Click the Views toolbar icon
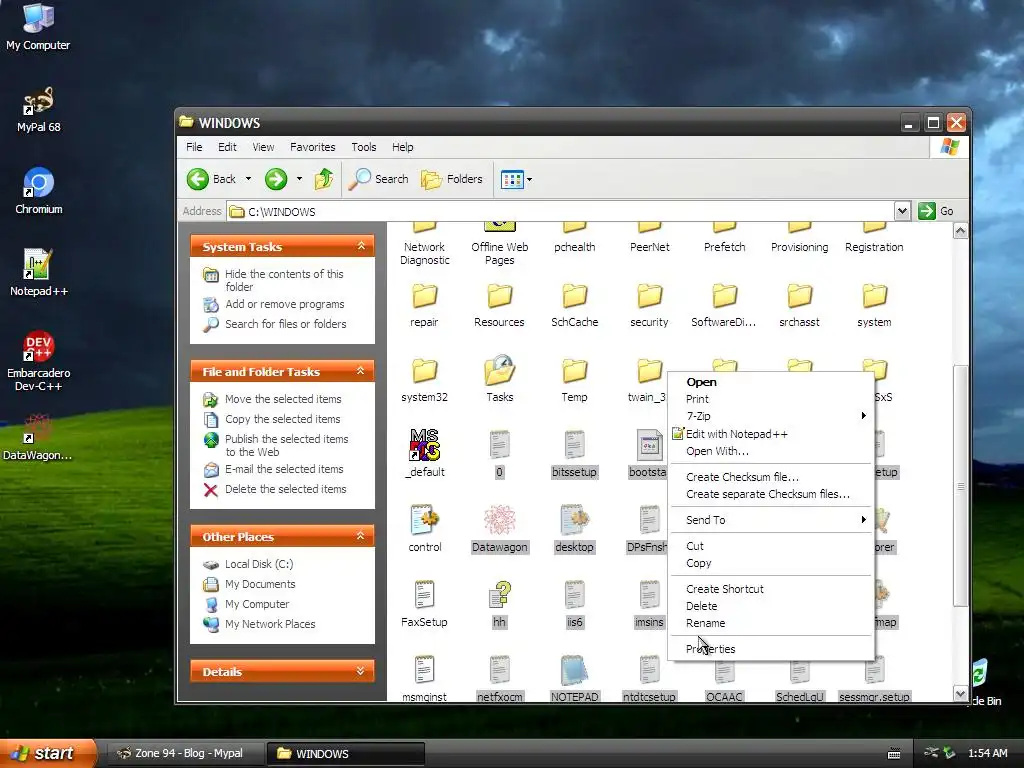The height and width of the screenshot is (768, 1024). point(511,179)
